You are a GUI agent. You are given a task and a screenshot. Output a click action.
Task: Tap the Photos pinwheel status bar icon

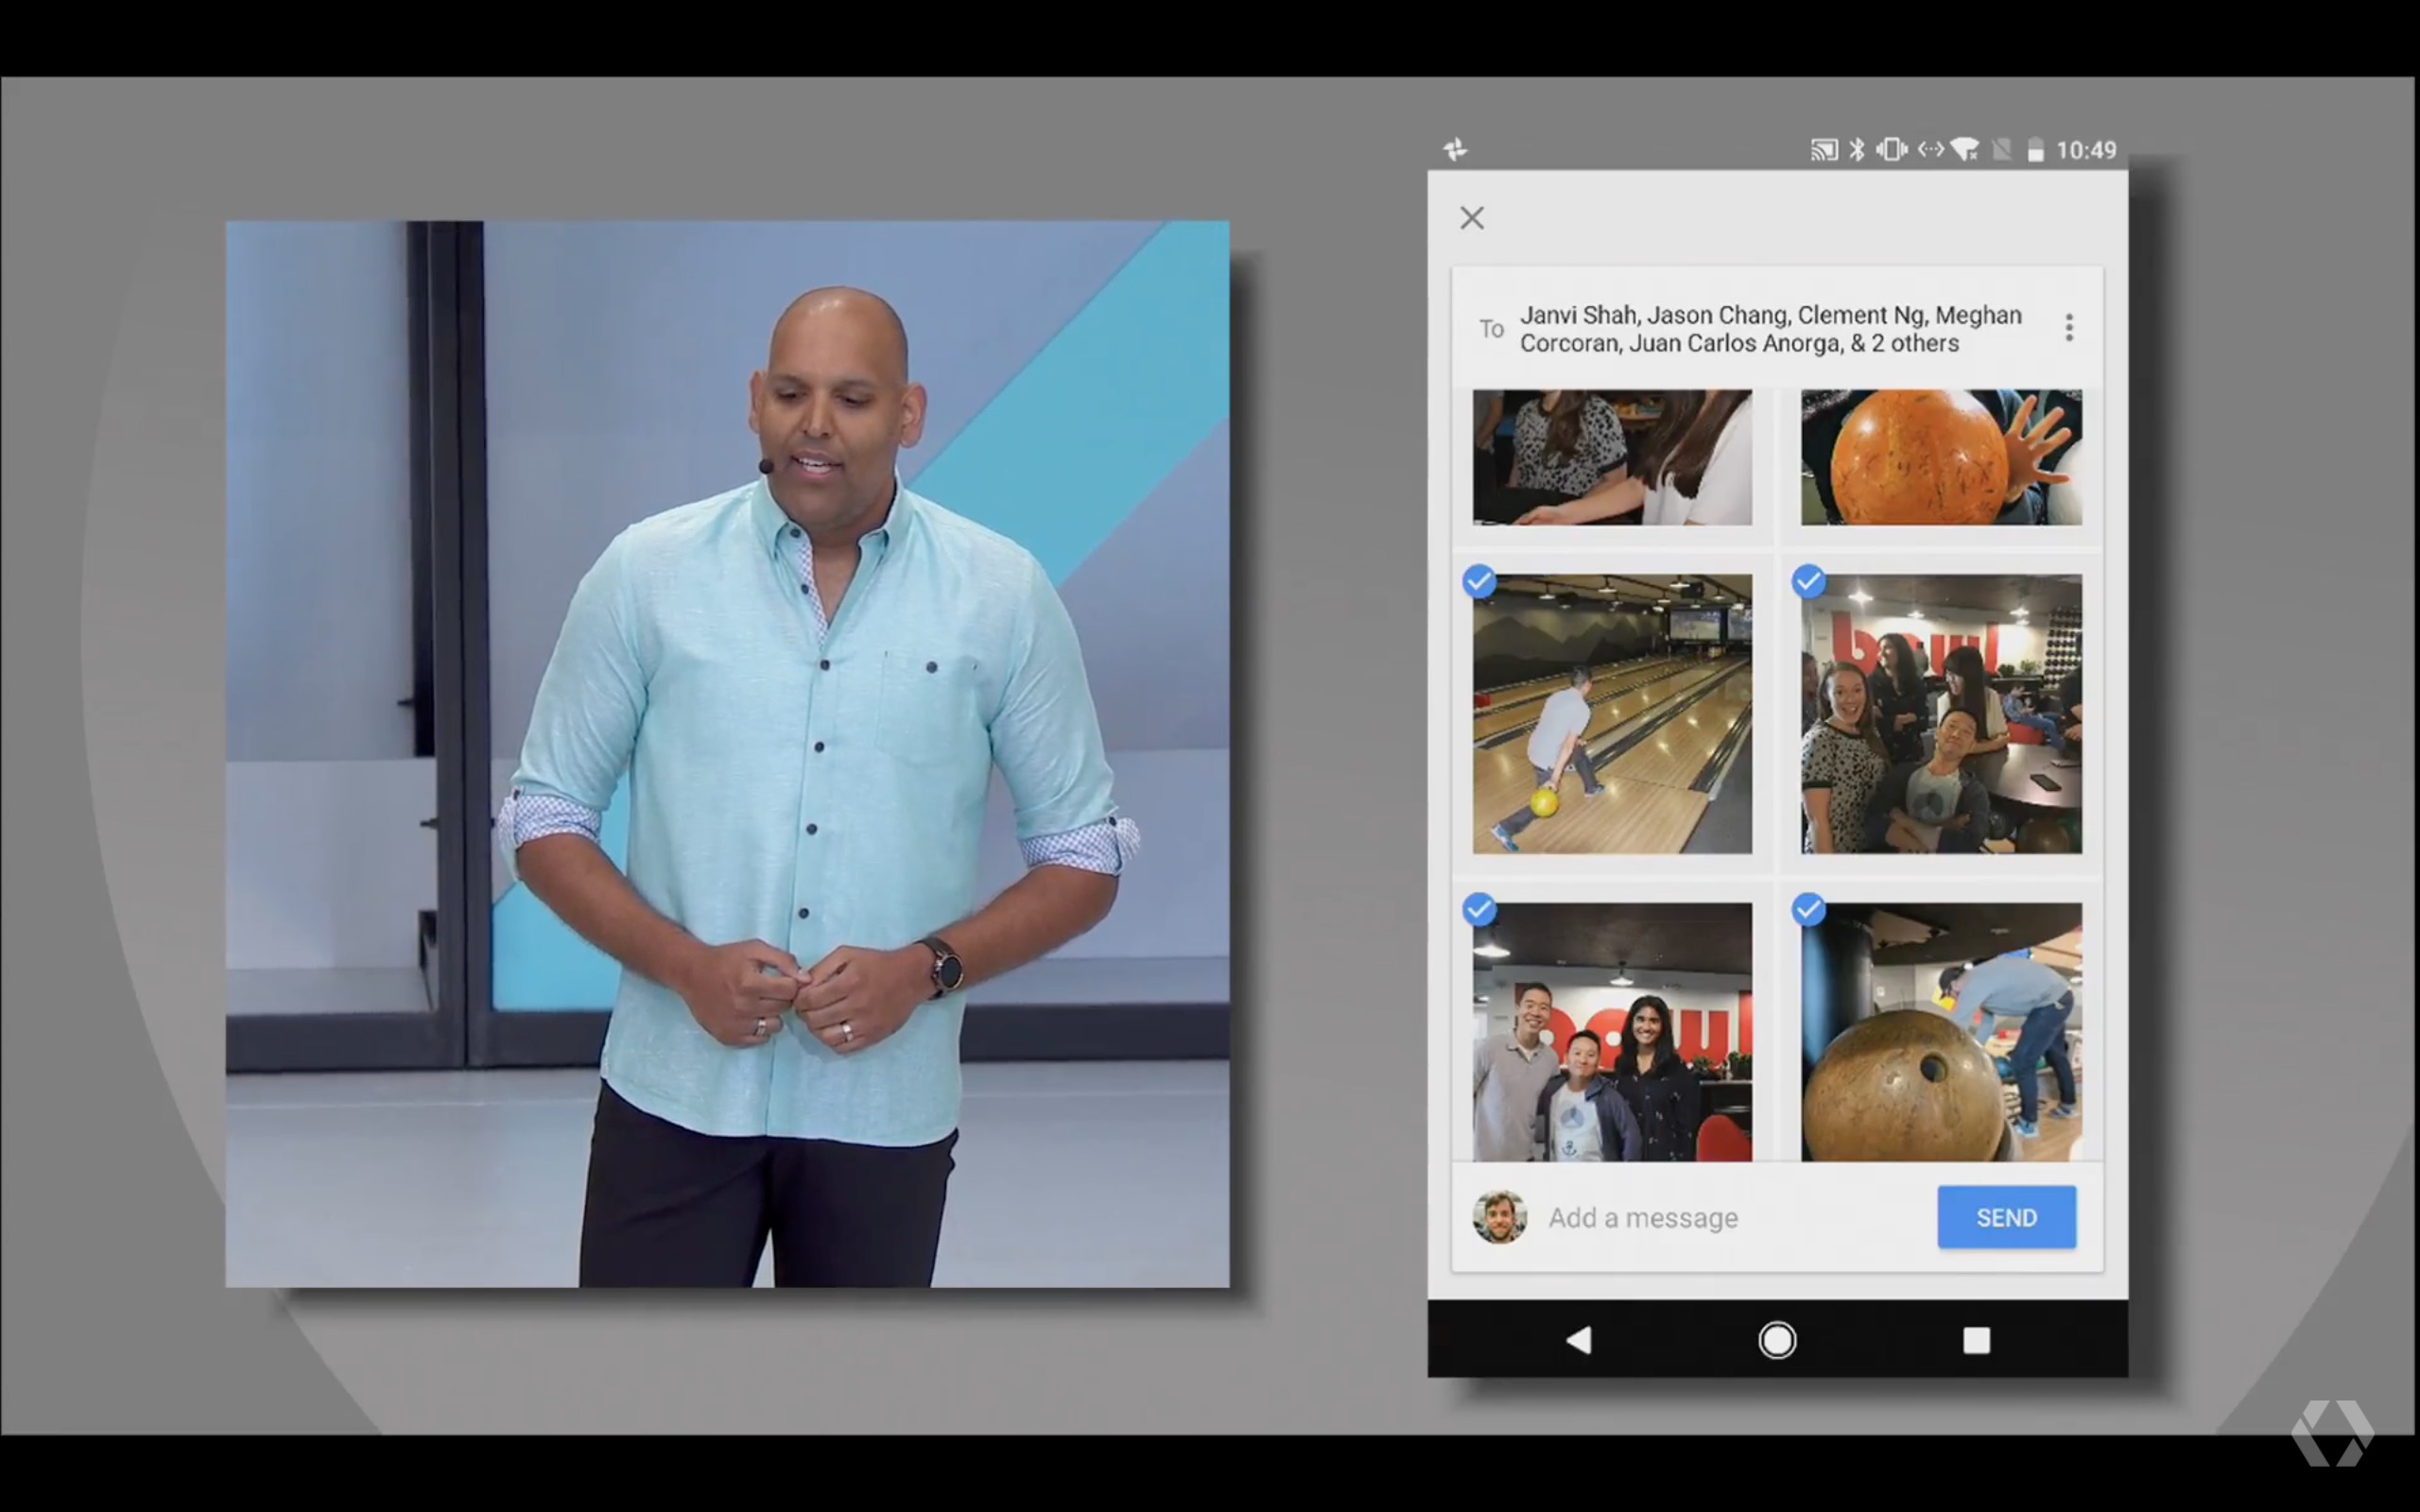pyautogui.click(x=1455, y=150)
